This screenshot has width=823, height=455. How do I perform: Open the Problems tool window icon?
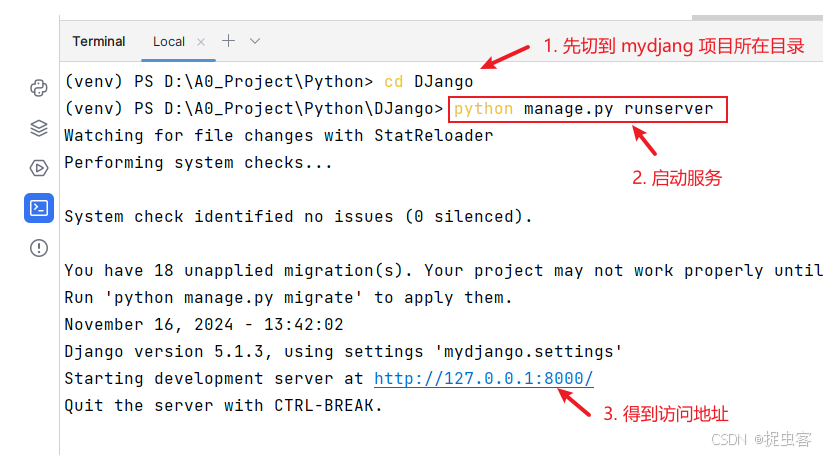pyautogui.click(x=39, y=248)
